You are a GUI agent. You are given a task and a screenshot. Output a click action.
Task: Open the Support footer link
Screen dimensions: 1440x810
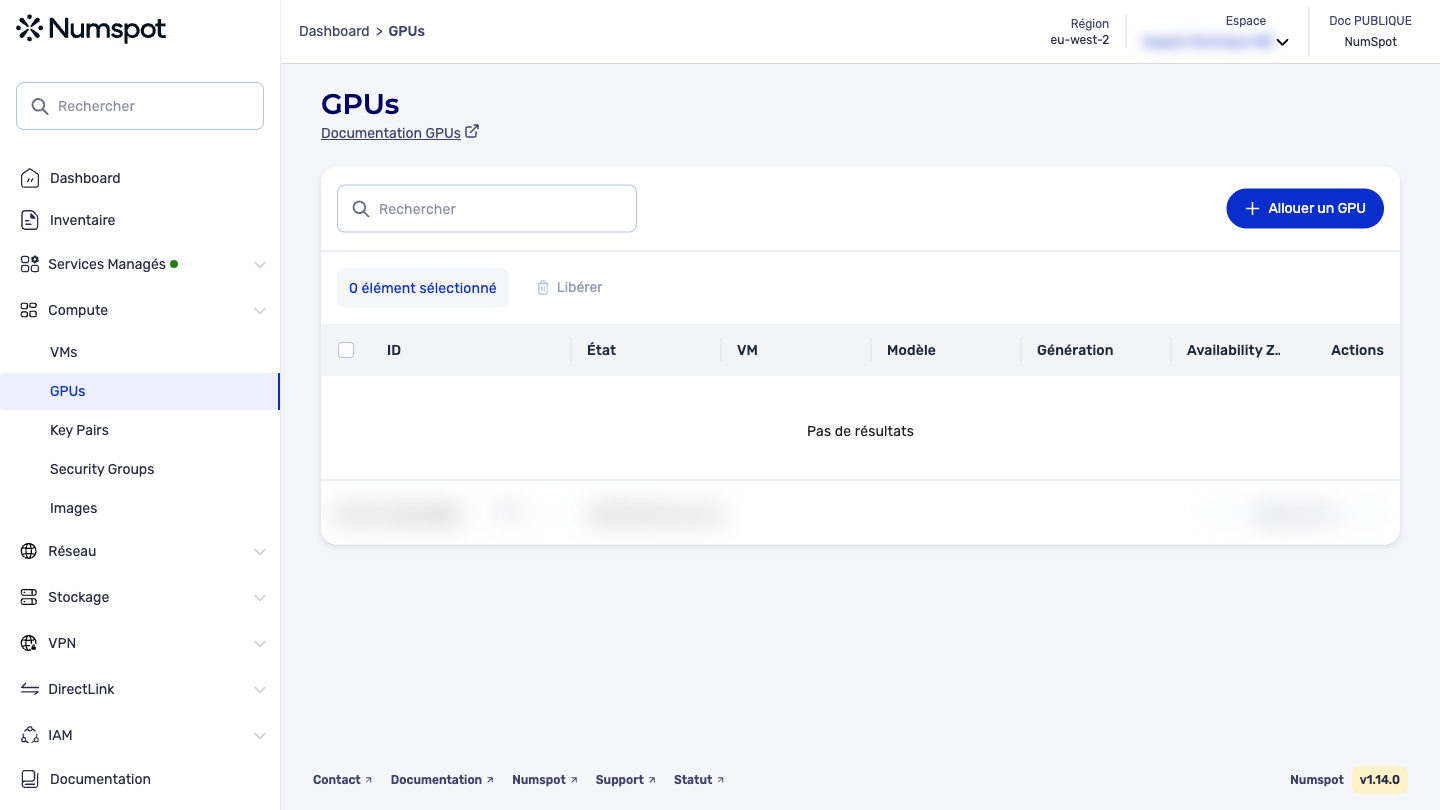(x=626, y=780)
